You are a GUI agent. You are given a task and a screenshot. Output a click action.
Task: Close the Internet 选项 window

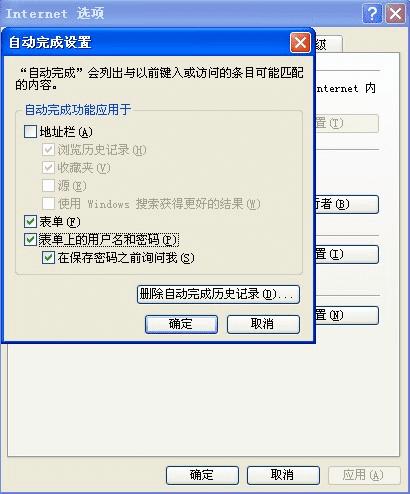(x=395, y=14)
